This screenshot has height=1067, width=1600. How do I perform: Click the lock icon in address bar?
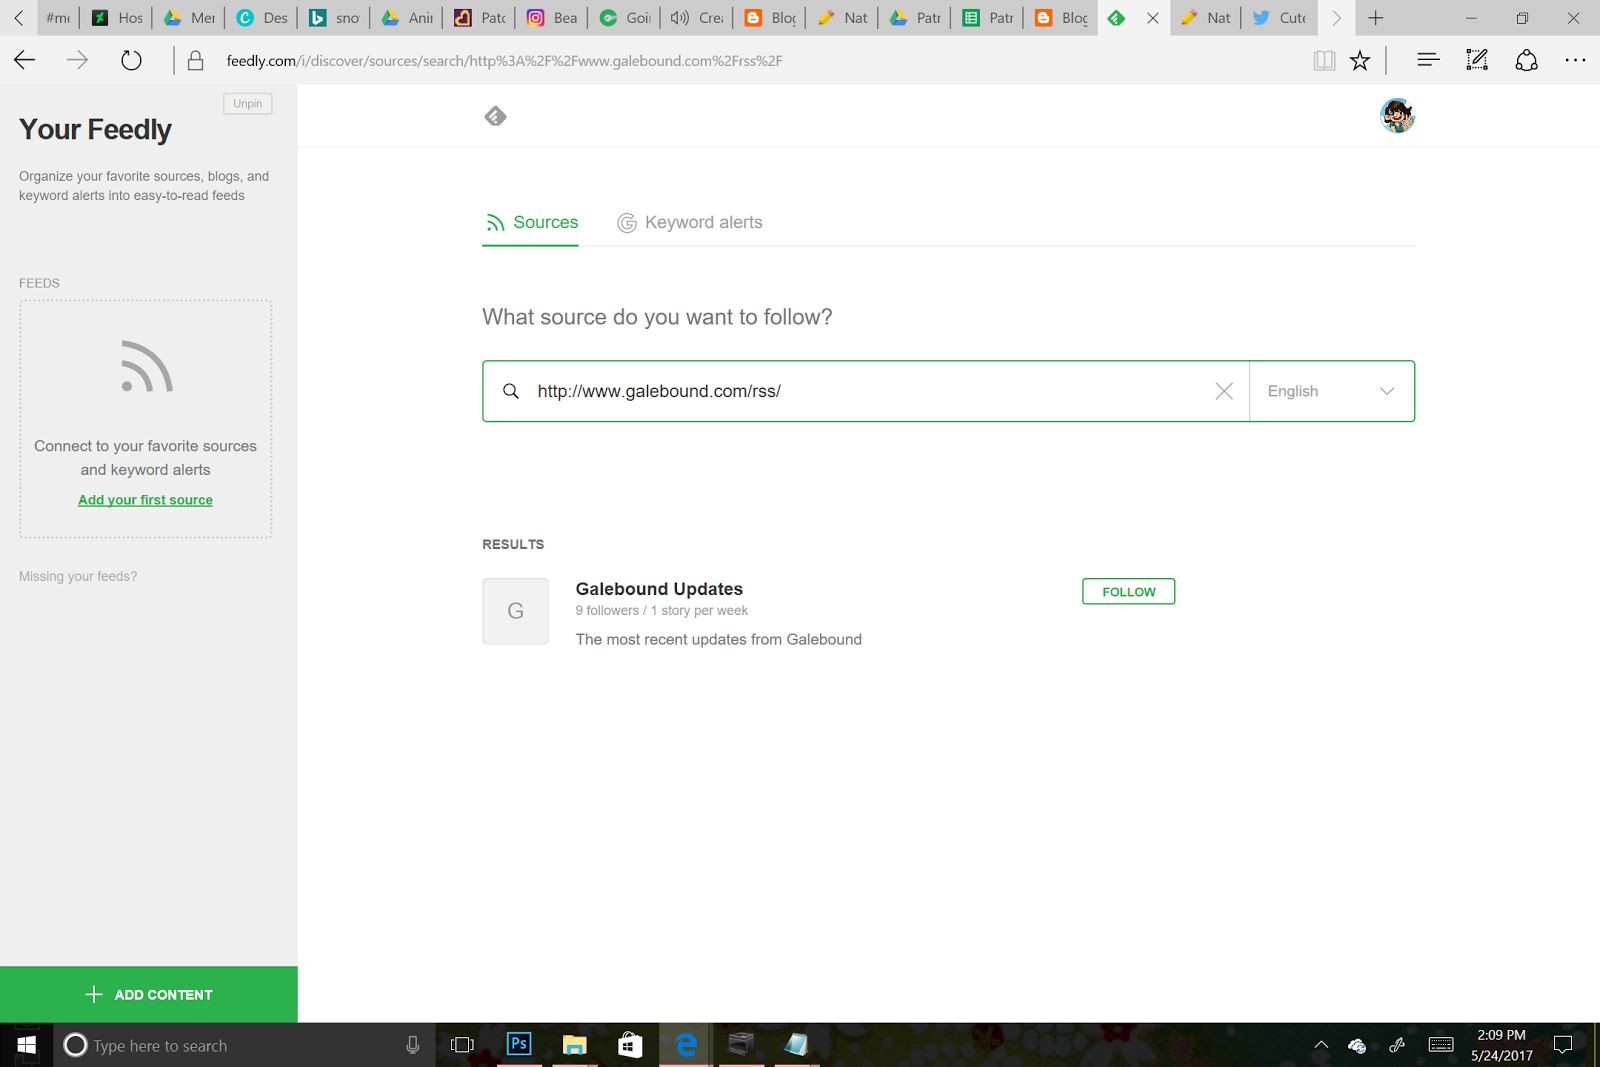click(x=196, y=61)
